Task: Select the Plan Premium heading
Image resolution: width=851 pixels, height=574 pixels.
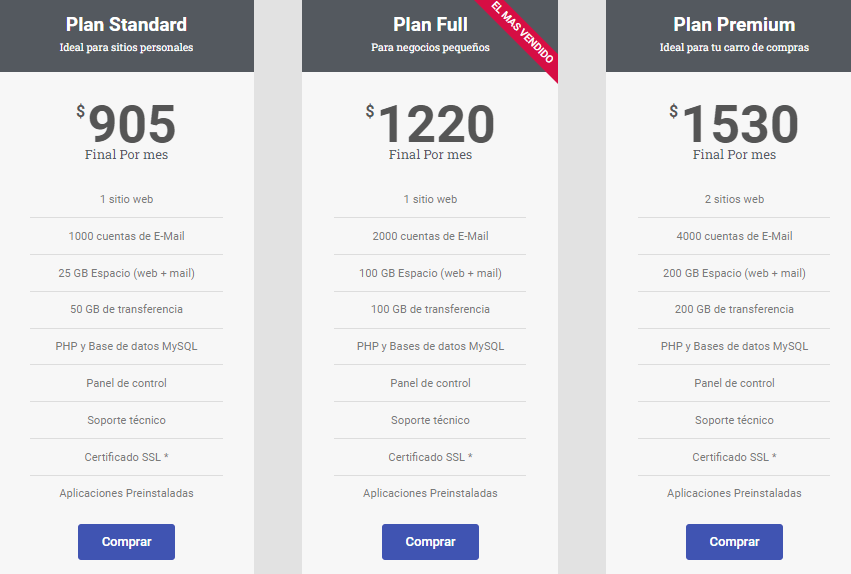Action: click(734, 24)
